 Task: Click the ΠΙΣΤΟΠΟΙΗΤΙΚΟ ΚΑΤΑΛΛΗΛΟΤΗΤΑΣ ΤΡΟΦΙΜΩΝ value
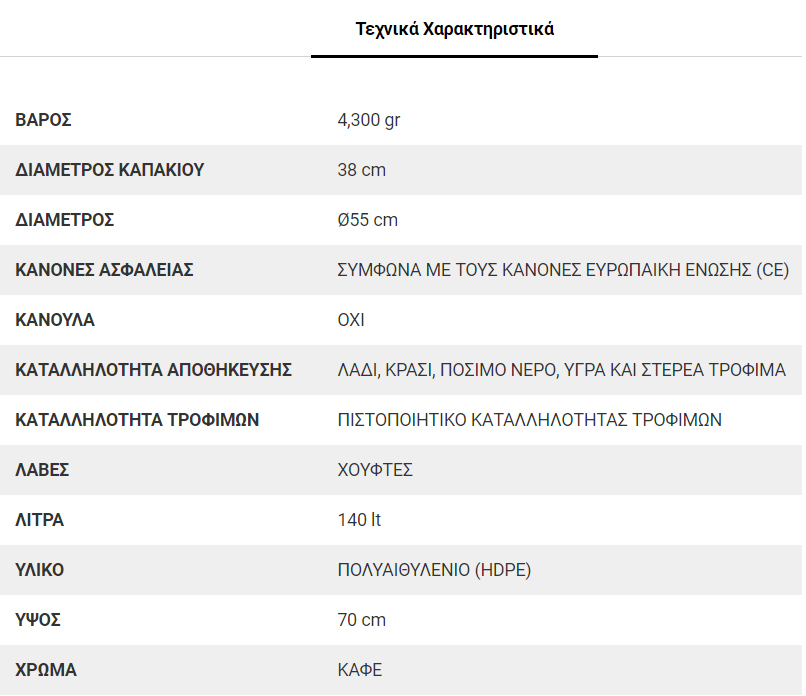click(529, 419)
